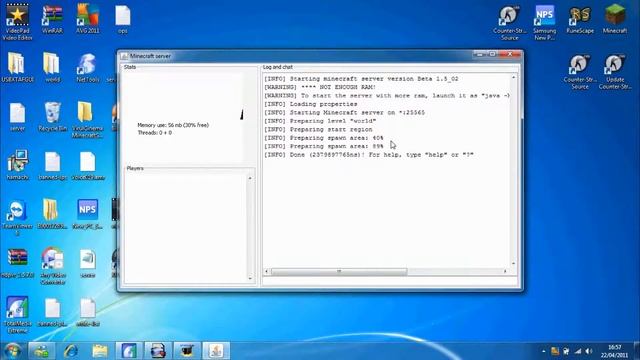Click the log horizontal scrollbar thumb
The height and width of the screenshot is (360, 640).
[x=339, y=271]
